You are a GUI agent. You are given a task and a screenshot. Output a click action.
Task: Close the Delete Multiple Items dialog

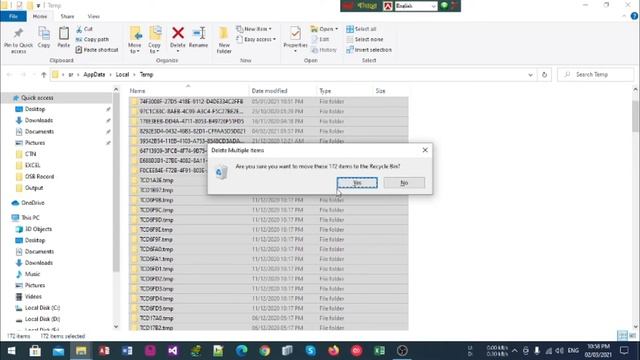425,150
